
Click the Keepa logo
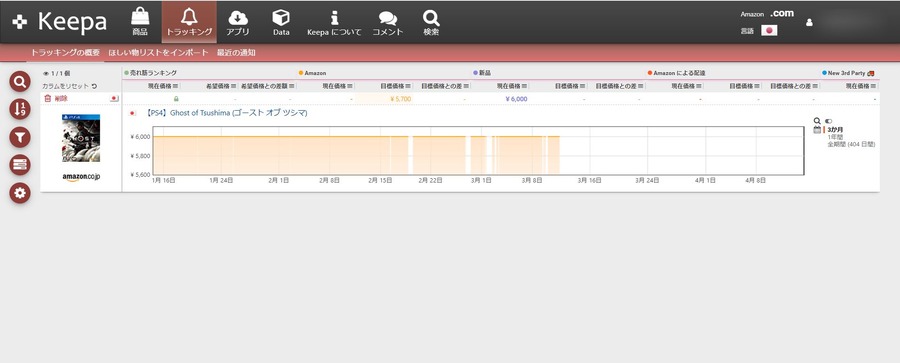coord(60,22)
